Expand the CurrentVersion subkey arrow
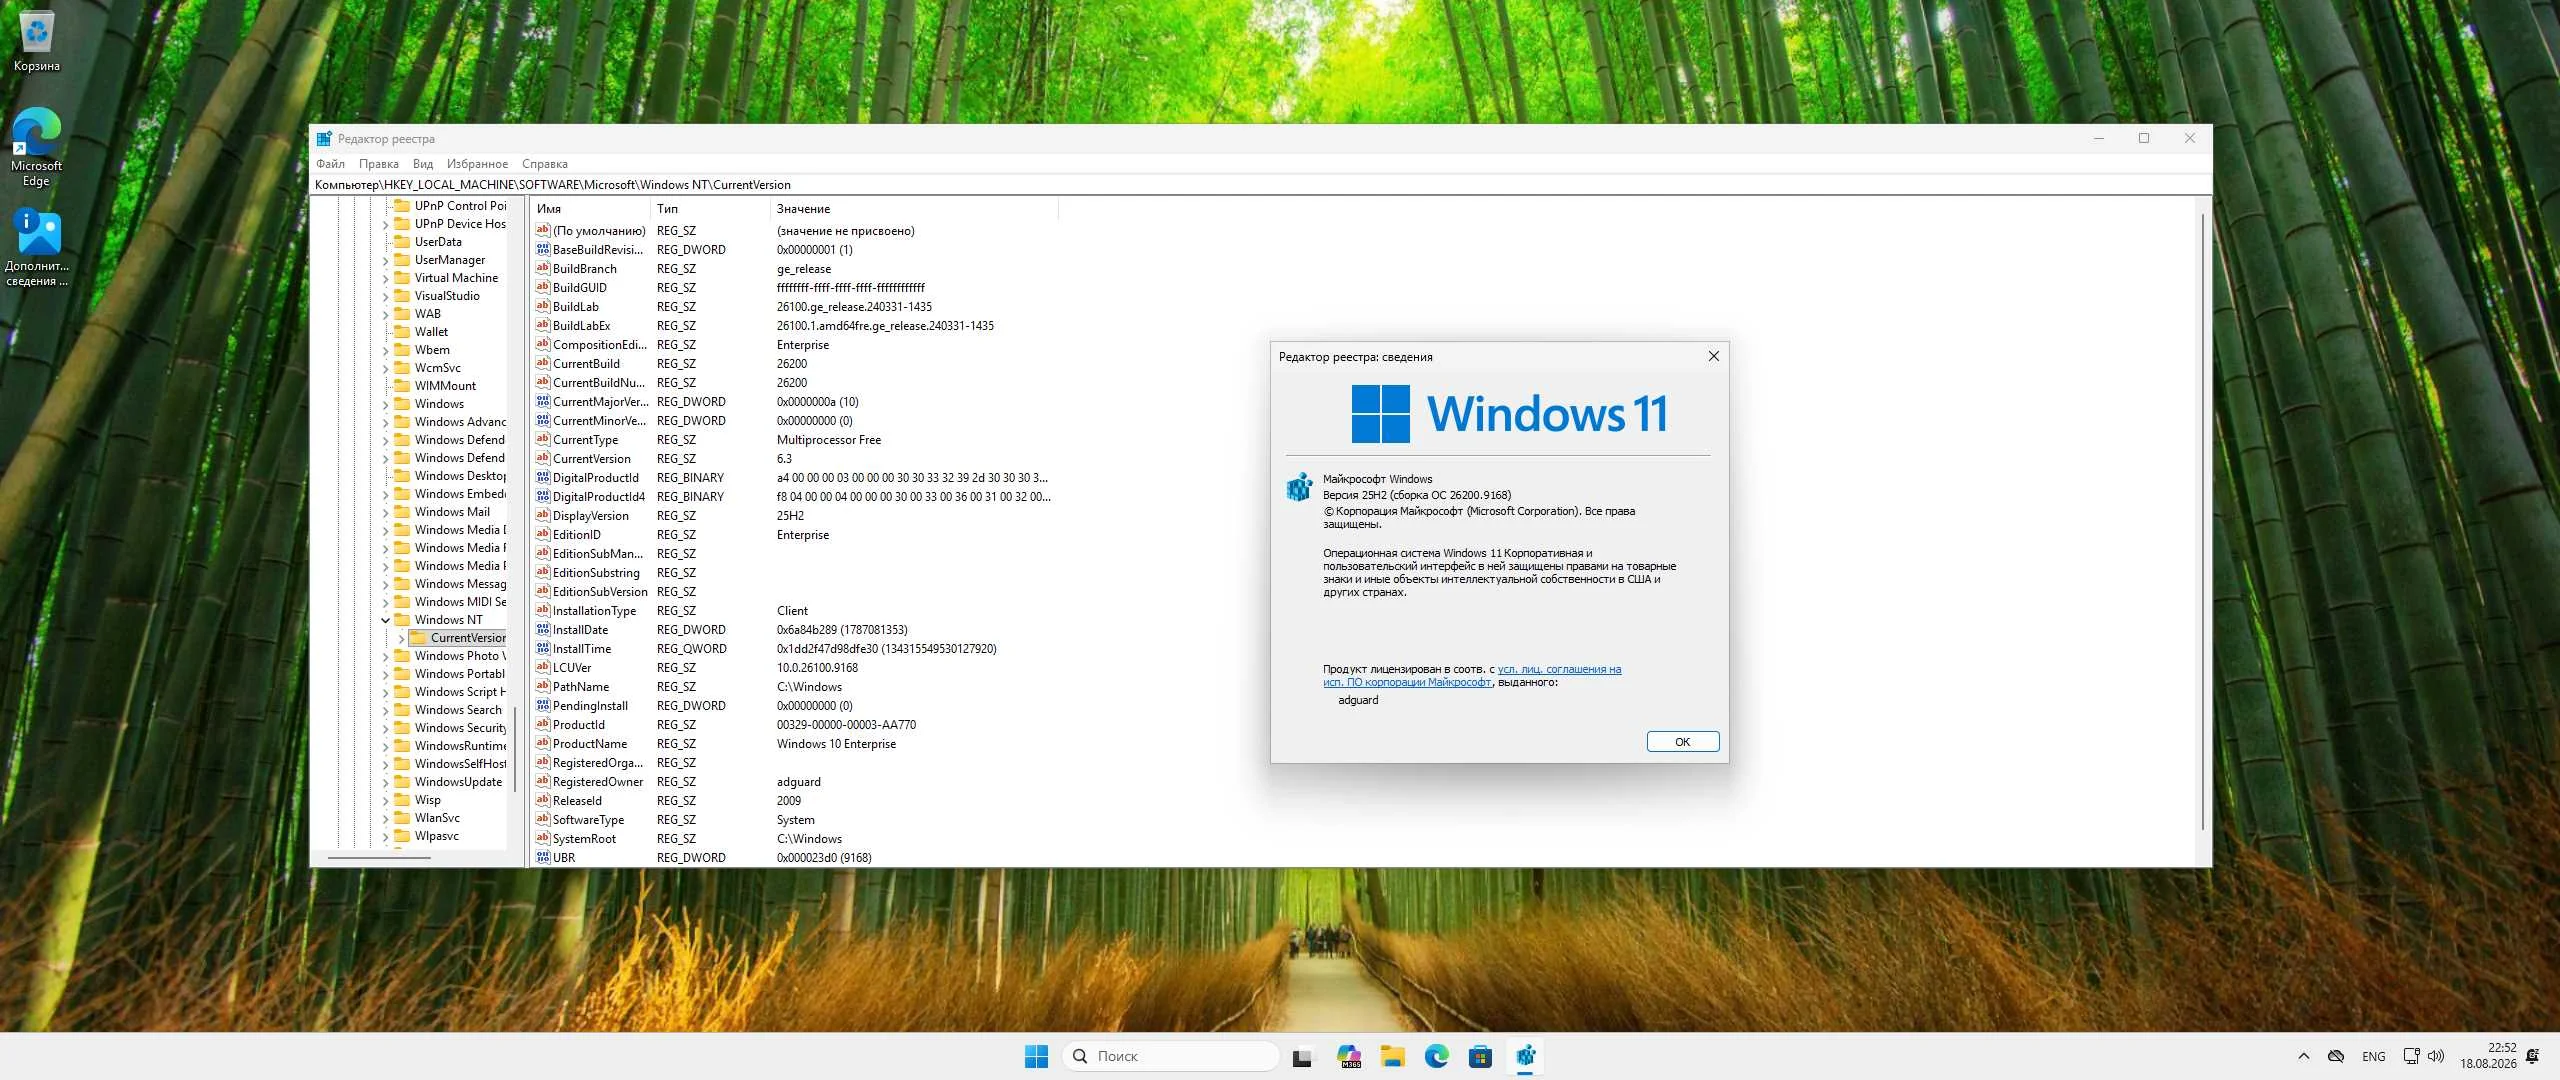The height and width of the screenshot is (1080, 2560). coord(401,638)
